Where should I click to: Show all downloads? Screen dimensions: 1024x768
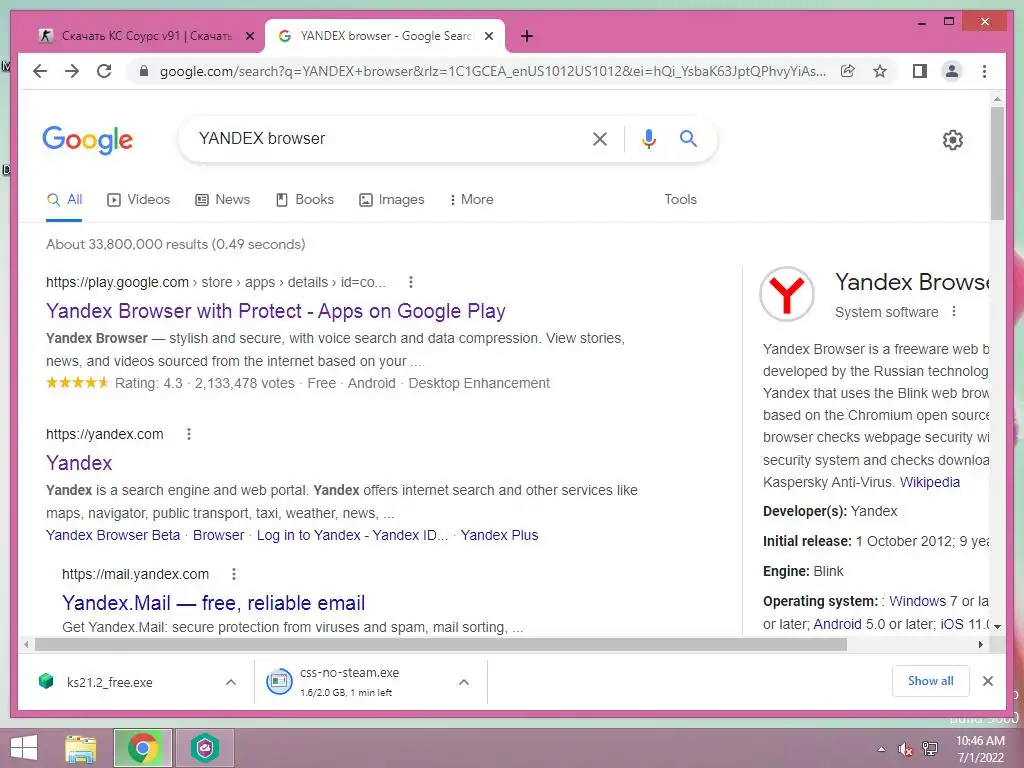(931, 681)
